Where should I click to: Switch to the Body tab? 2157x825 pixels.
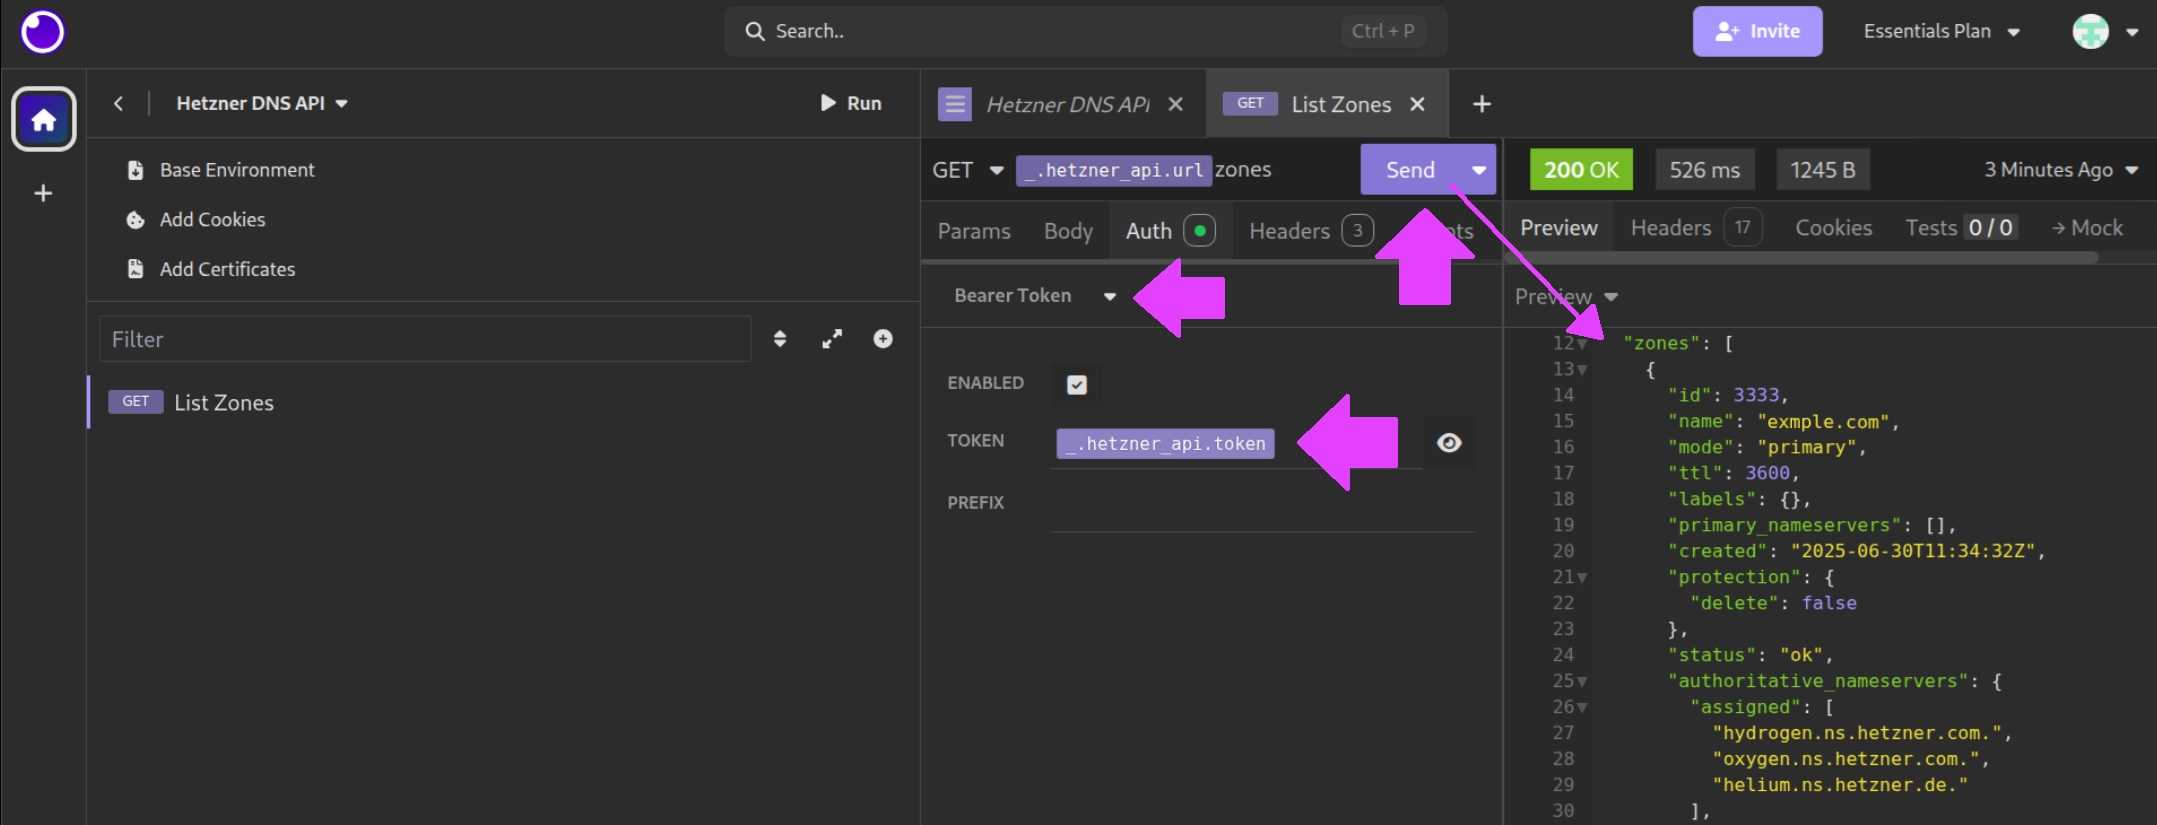click(x=1068, y=231)
